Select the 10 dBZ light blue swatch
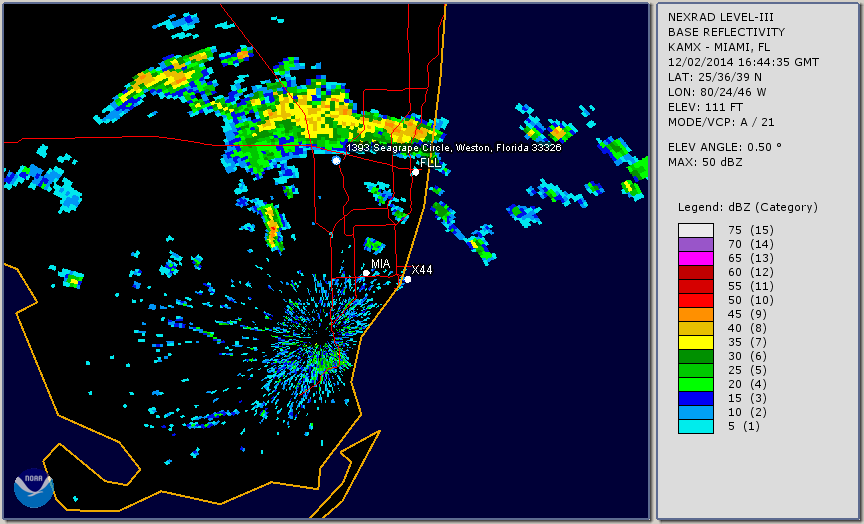This screenshot has height=524, width=864. click(696, 412)
